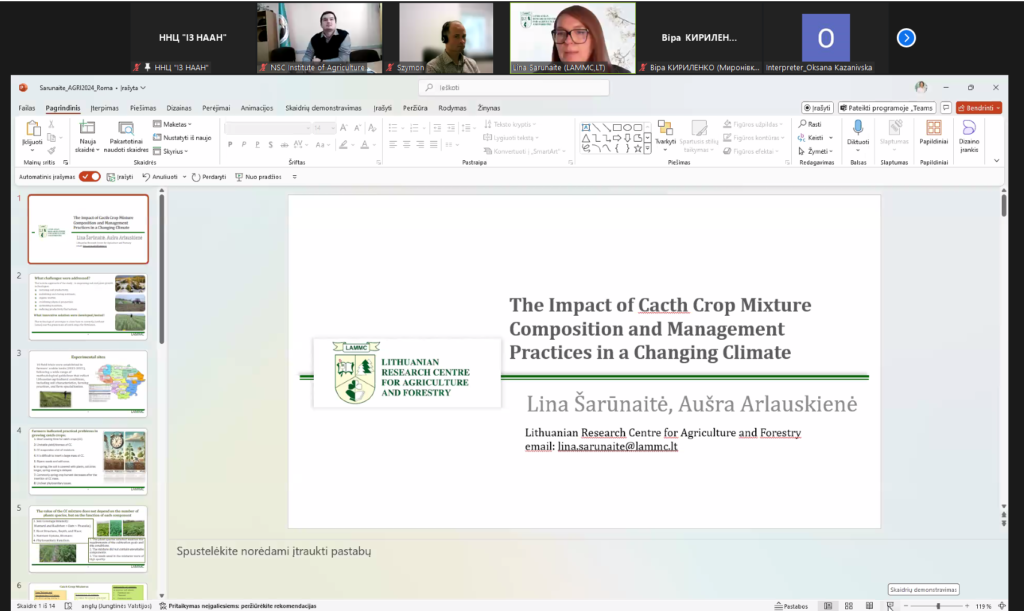
Task: Open Dizaino įrankis designer icon
Action: [968, 128]
